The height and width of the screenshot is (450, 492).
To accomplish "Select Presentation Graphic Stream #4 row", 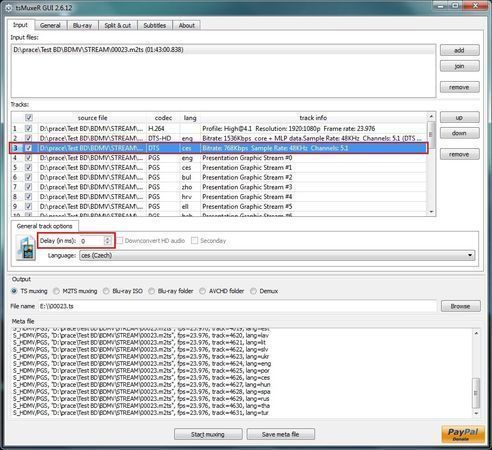I will tap(219, 196).
